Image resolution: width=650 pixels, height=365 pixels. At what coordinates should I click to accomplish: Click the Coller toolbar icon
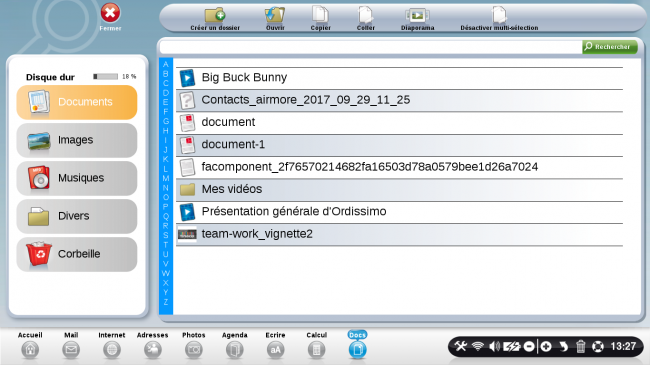365,15
